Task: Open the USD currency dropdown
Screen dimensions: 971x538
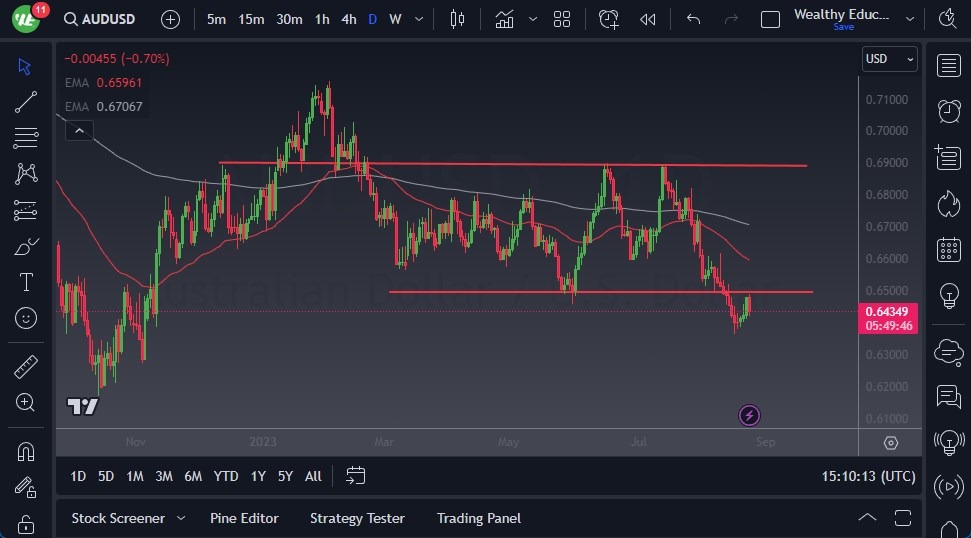Action: [x=889, y=59]
